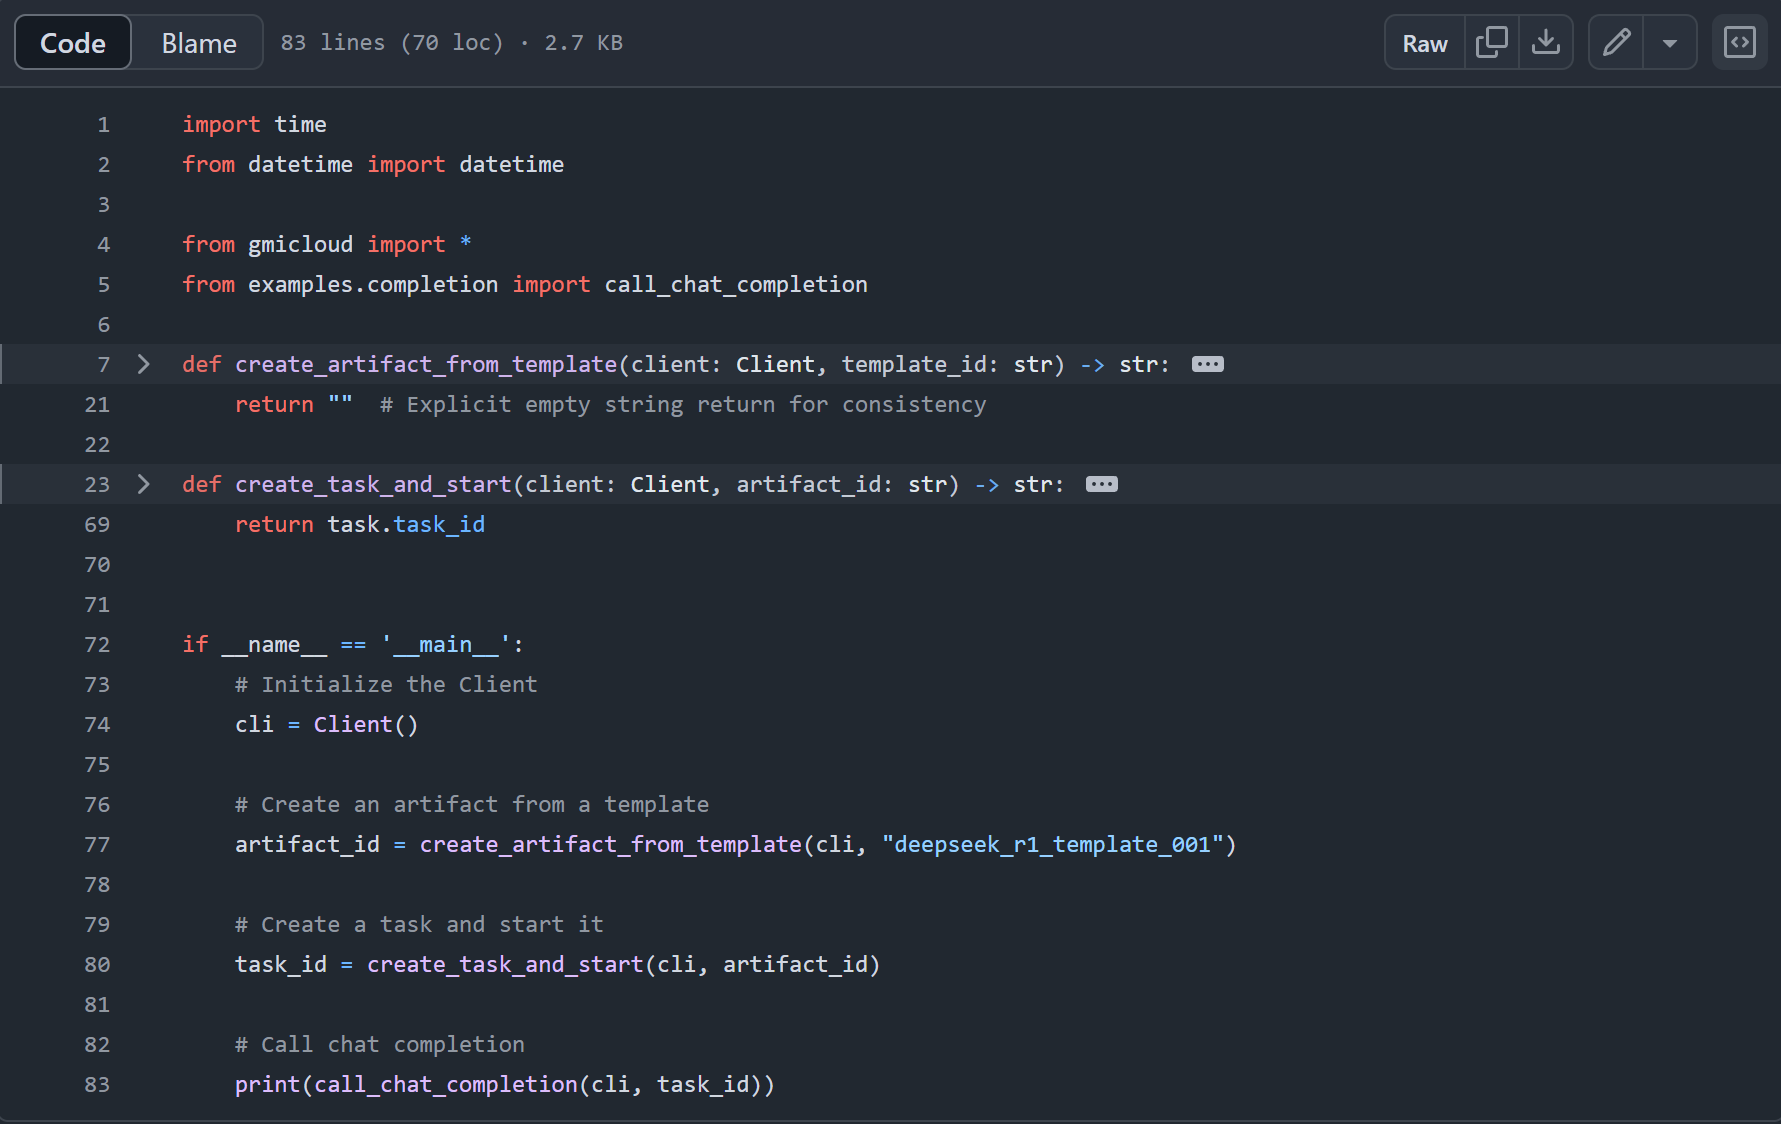Viewport: 1781px width, 1124px height.
Task: Open the Raw file view
Action: tap(1424, 43)
